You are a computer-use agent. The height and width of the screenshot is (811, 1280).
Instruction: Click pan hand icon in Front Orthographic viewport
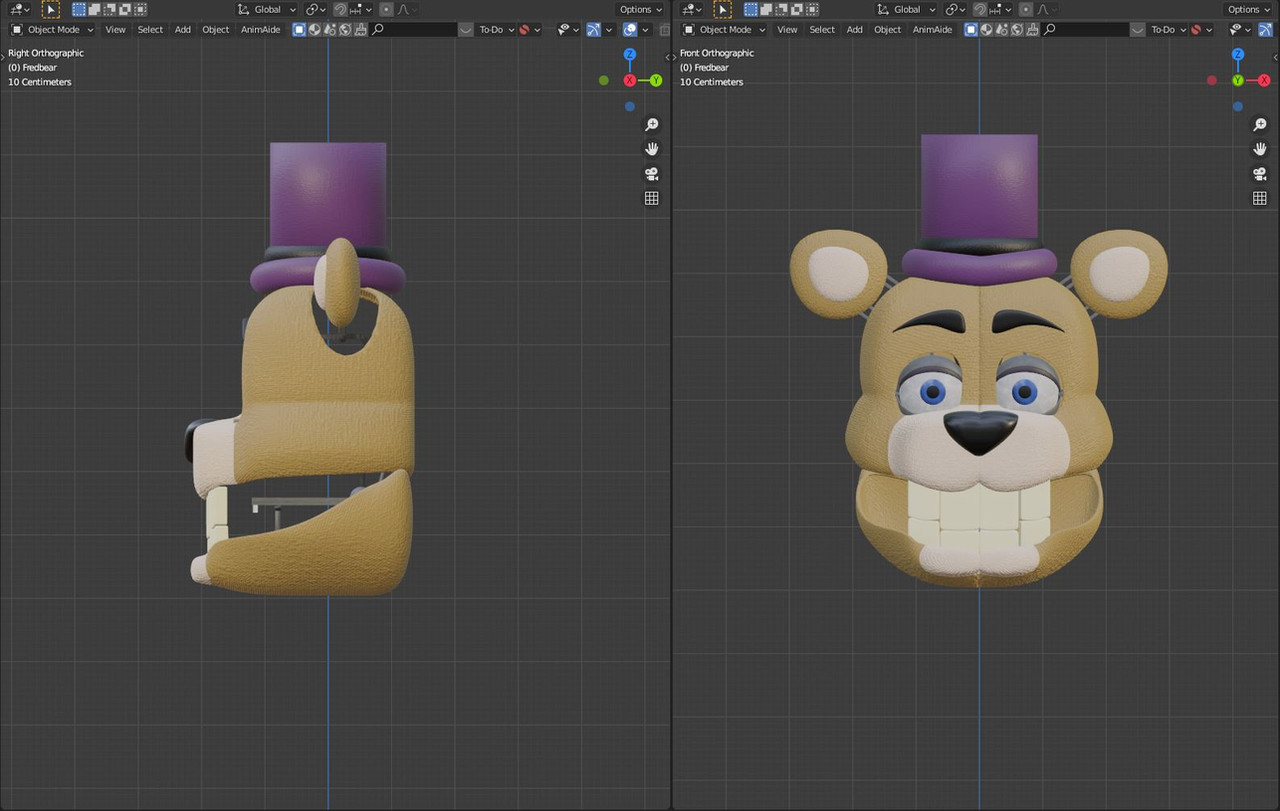coord(1260,149)
